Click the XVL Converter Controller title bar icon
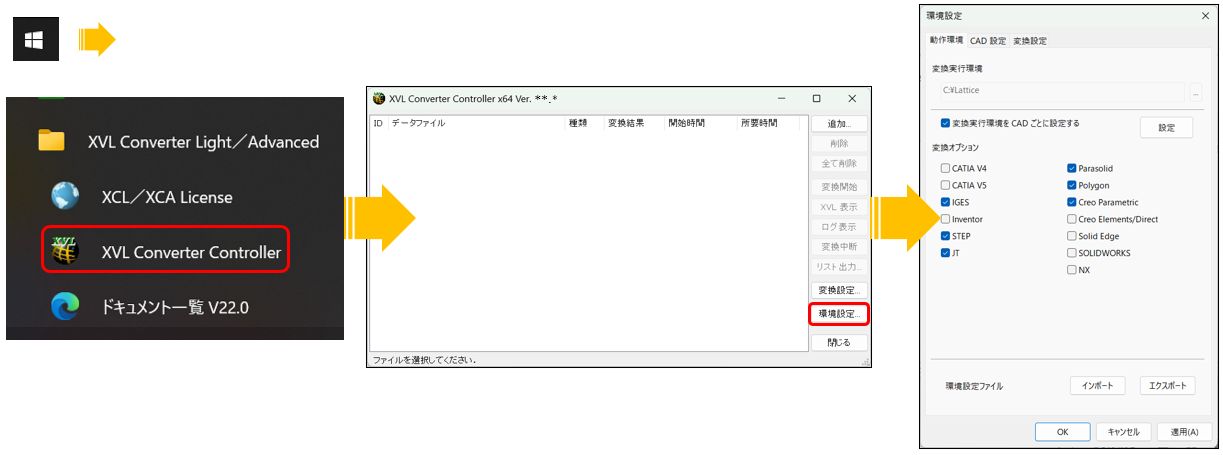1223x455 pixels. tap(378, 99)
